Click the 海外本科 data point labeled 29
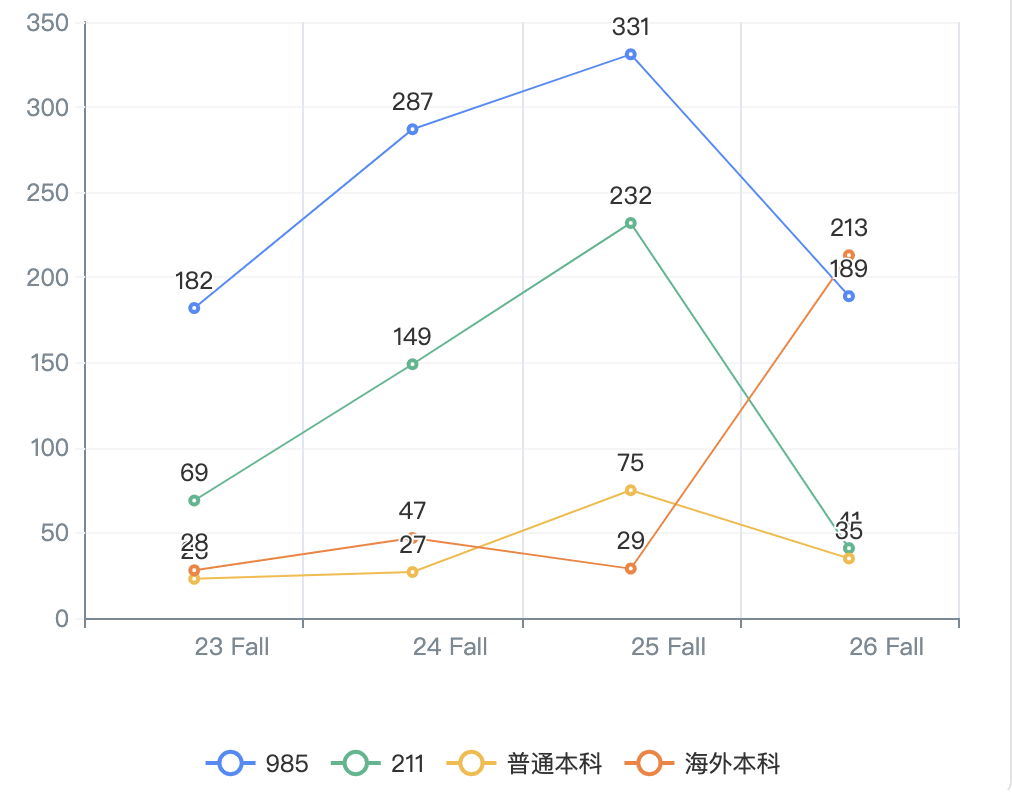The width and height of the screenshot is (1012, 794). [x=631, y=569]
